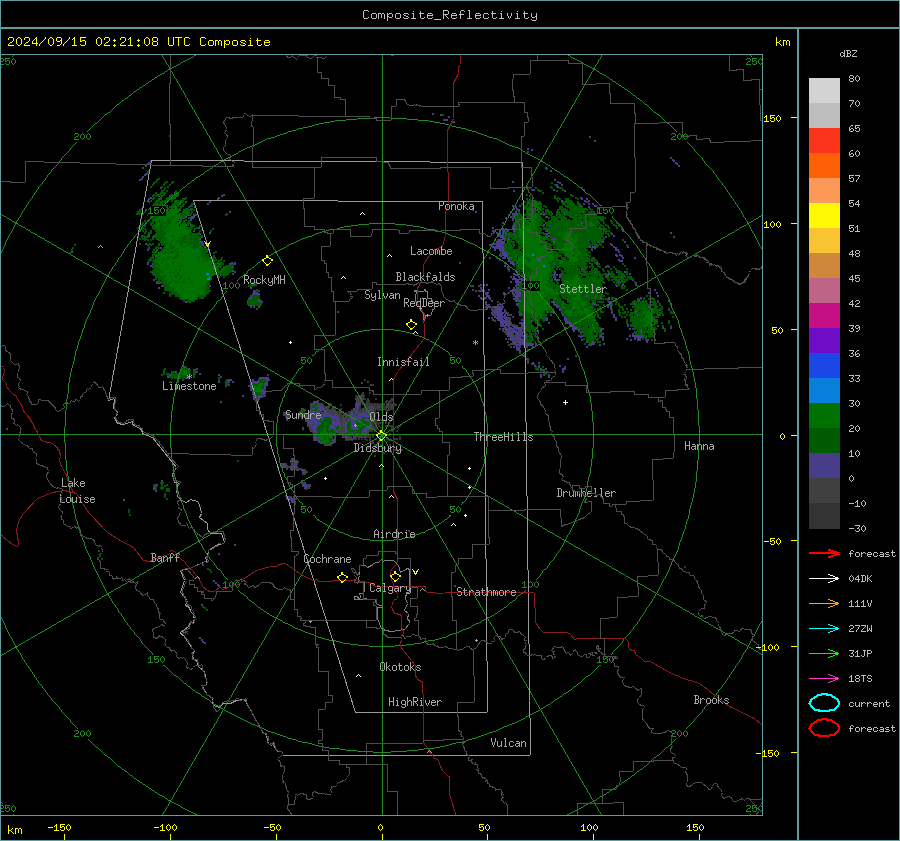This screenshot has height=841, width=900.
Task: Click the Composite_Reflectivity title text
Action: [x=449, y=15]
